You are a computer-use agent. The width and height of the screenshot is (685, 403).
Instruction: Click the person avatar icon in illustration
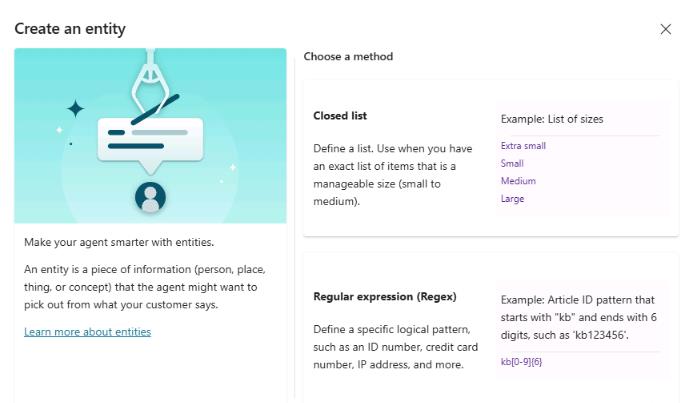point(150,197)
